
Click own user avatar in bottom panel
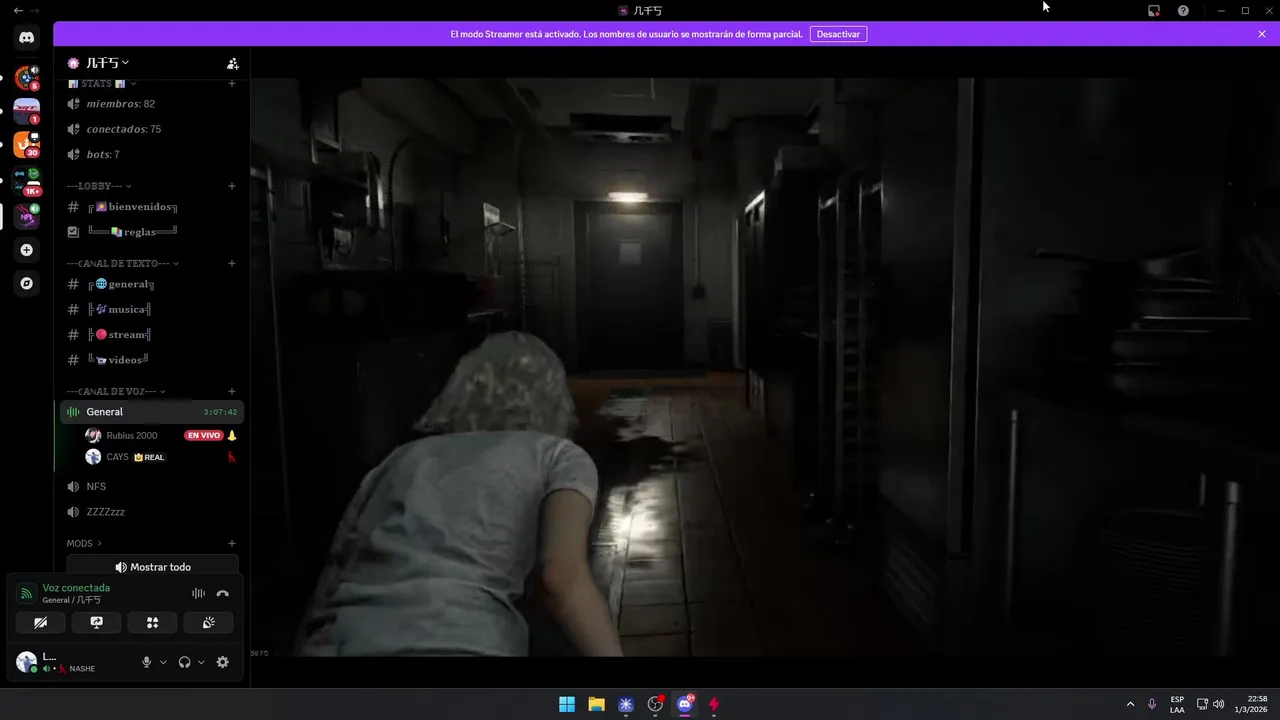coord(27,662)
